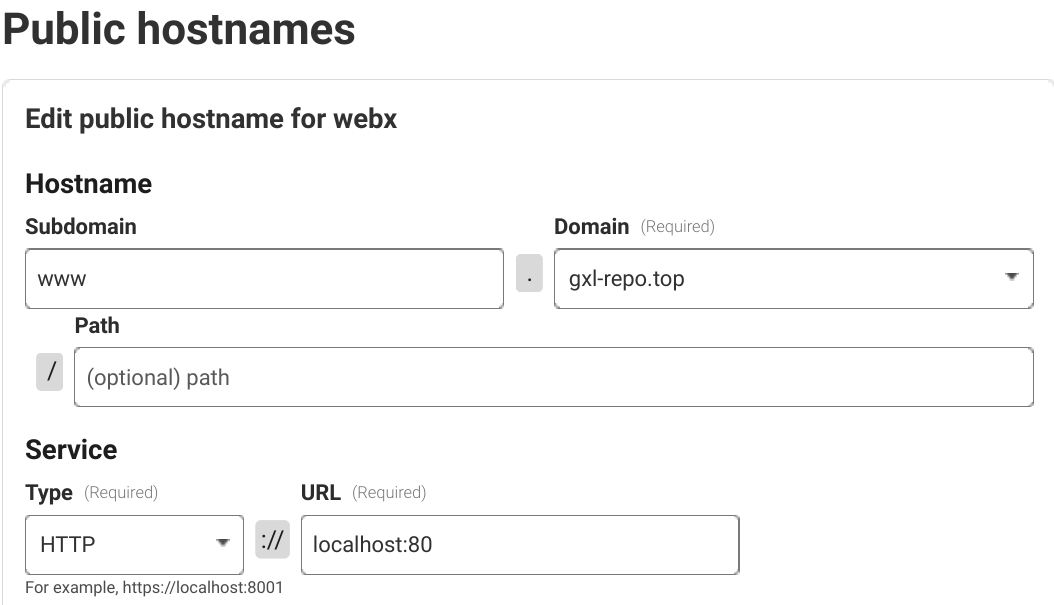Viewport: 1054px width, 605px height.
Task: Click the slash prefix before the path field
Action: [x=49, y=373]
